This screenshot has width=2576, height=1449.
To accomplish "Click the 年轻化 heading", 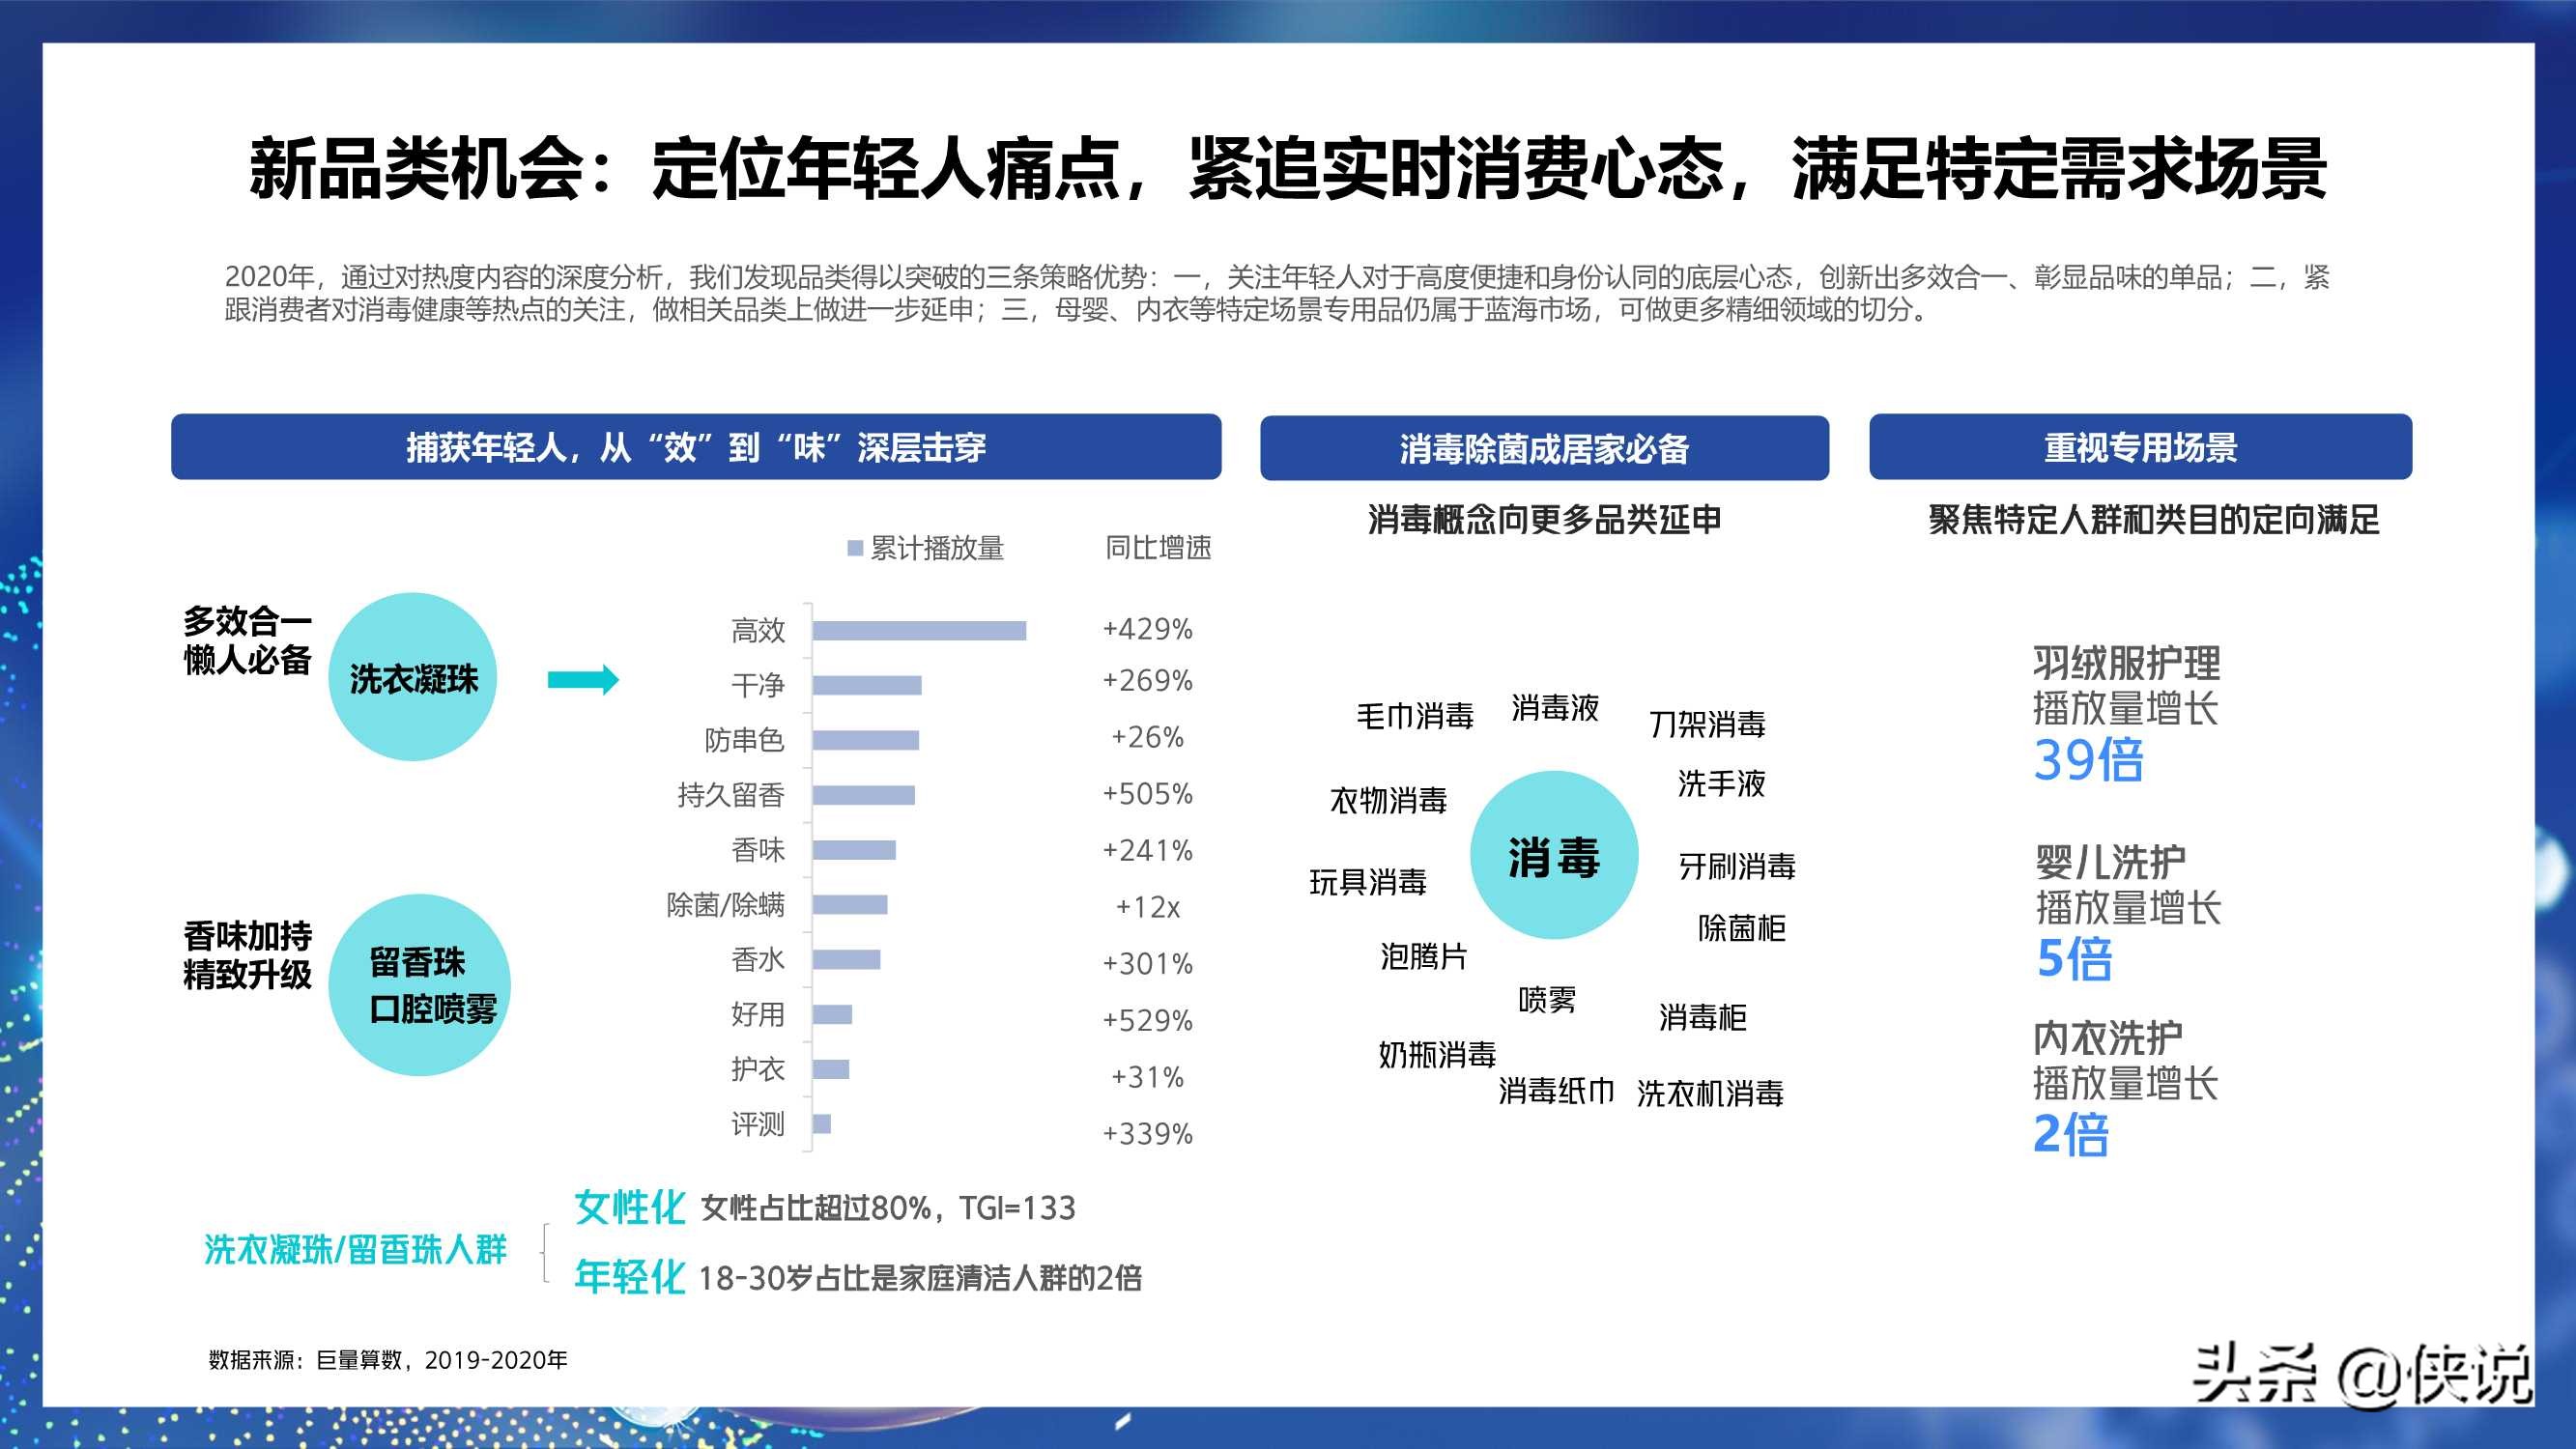I will [629, 1277].
